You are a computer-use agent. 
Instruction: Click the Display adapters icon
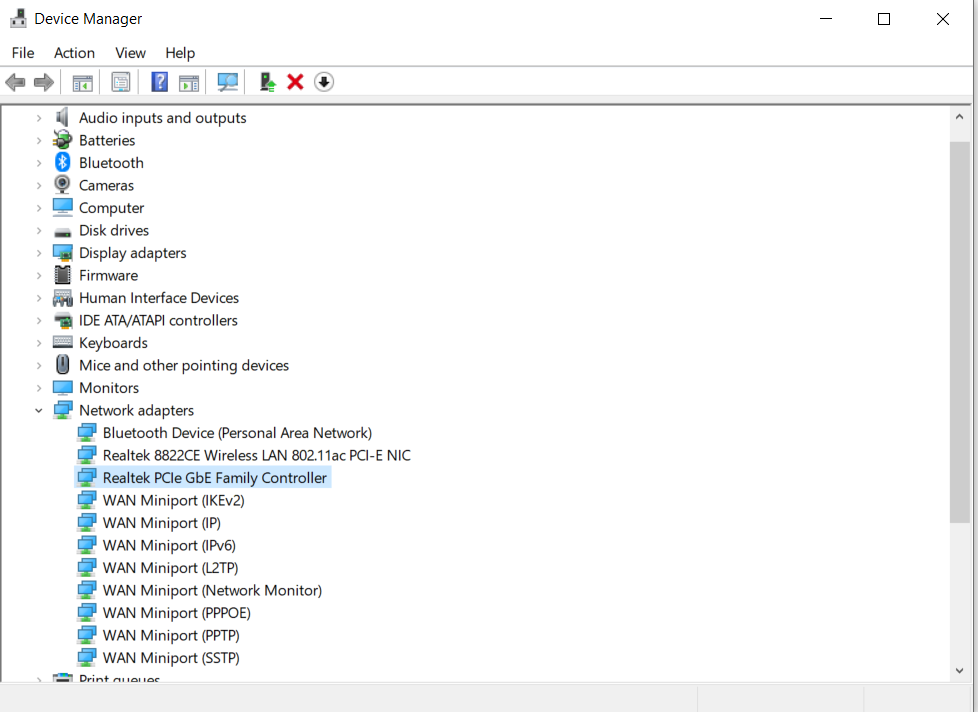pos(62,253)
